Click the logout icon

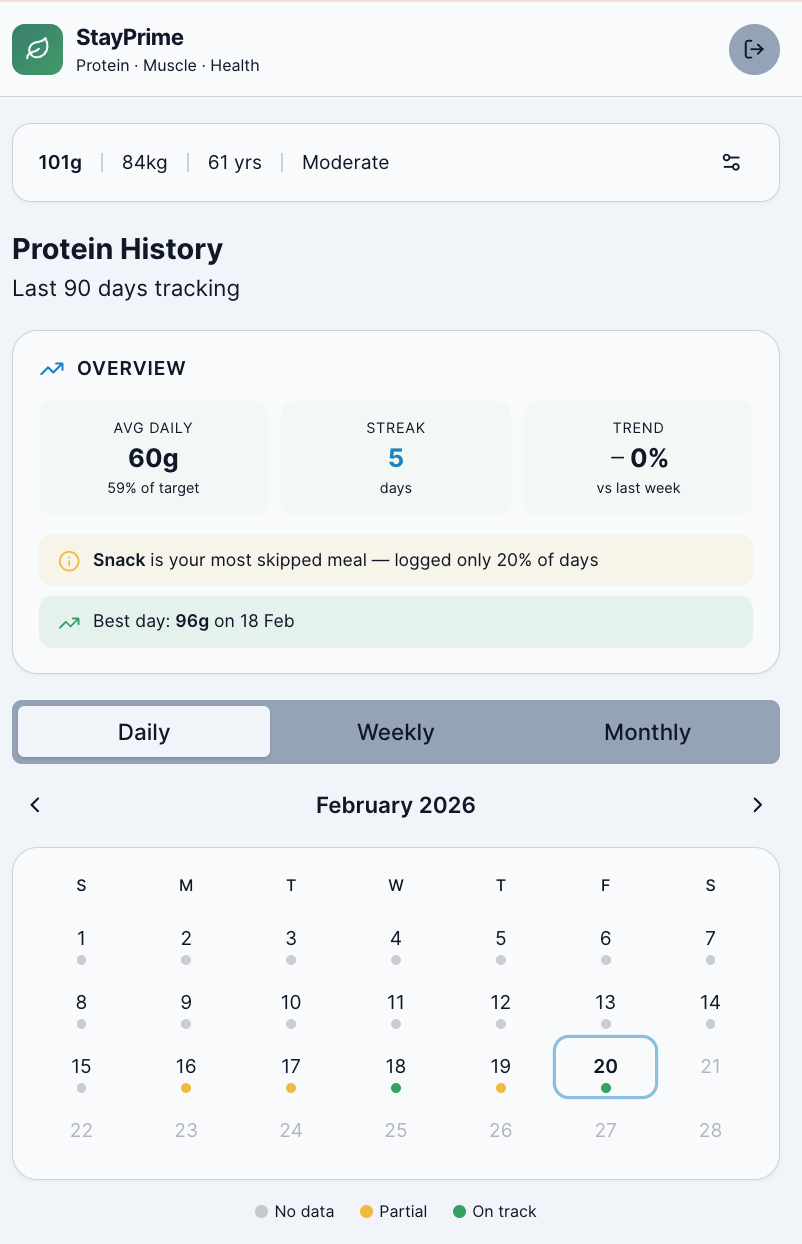click(x=754, y=49)
